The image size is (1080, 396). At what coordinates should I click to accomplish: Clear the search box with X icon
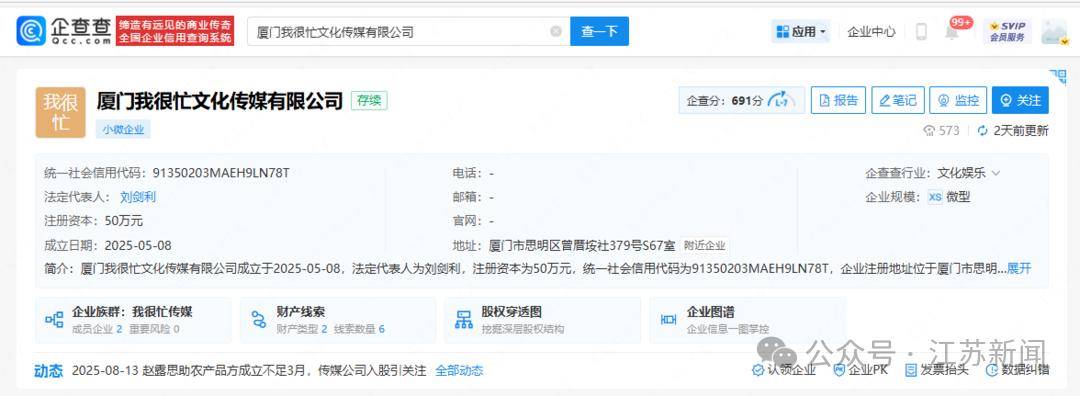[556, 32]
